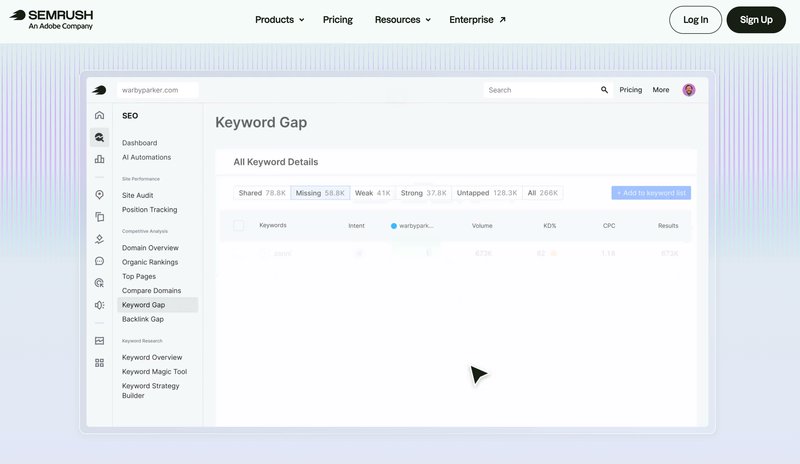Select the SEO toolkit sidebar icon
Viewport: 800px width, 464px height.
[99, 137]
